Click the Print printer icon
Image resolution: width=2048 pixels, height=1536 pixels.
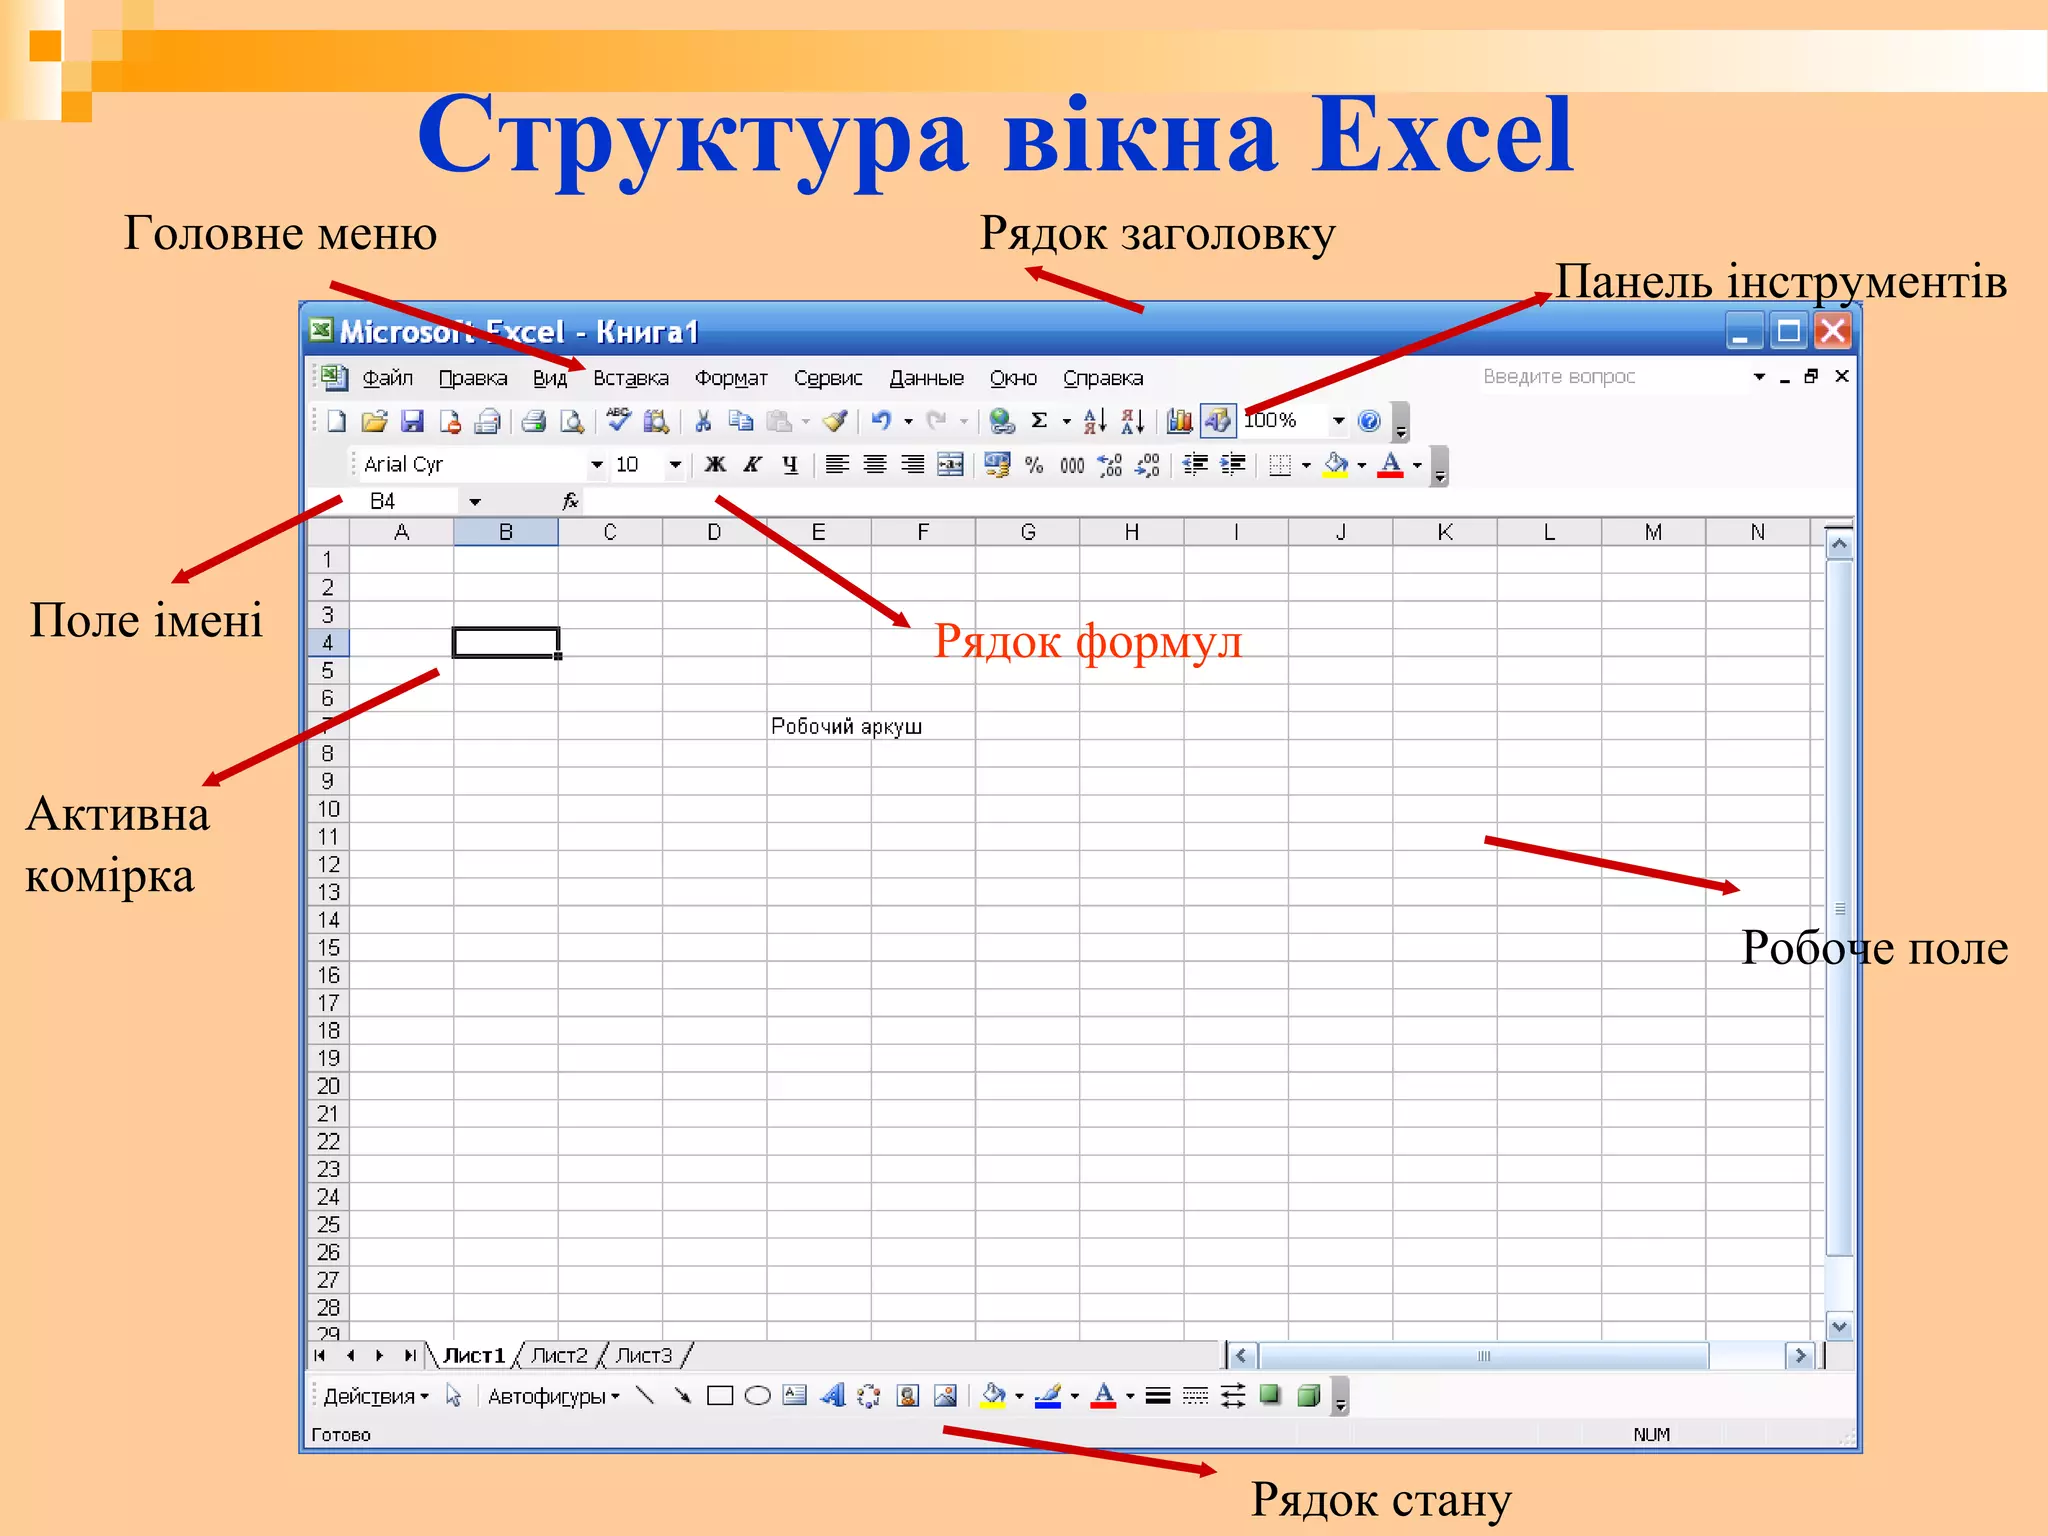pyautogui.click(x=534, y=421)
